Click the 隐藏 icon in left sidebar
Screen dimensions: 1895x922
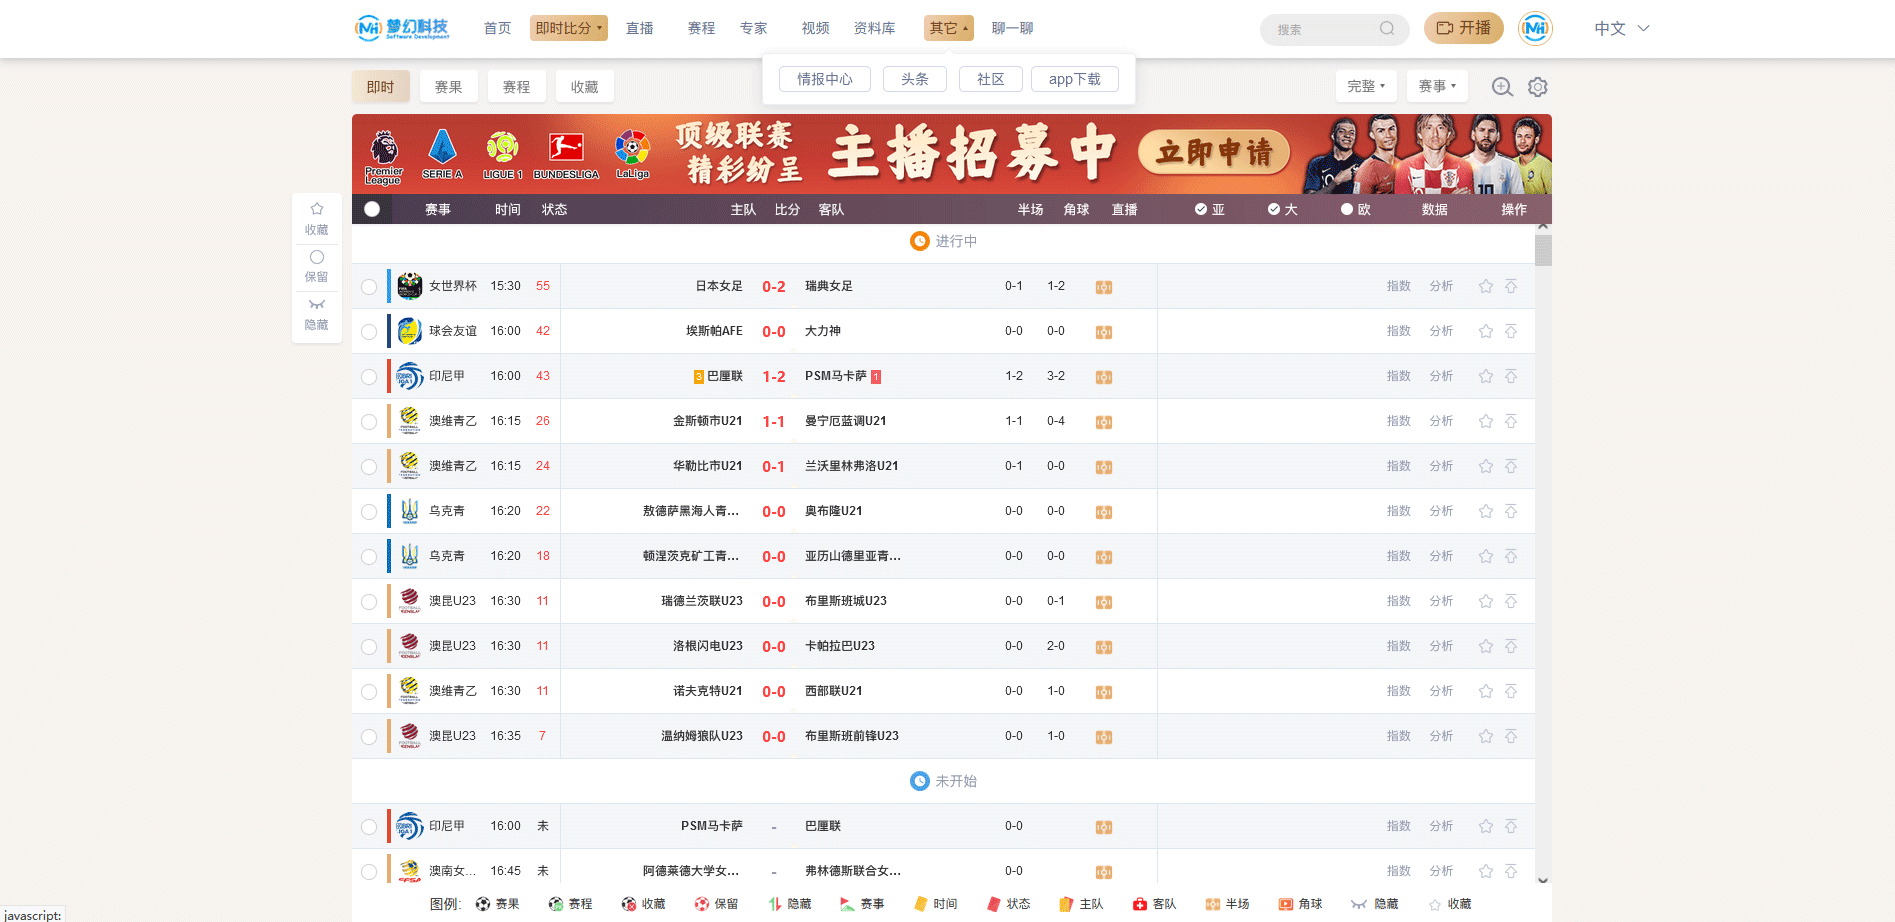(317, 313)
